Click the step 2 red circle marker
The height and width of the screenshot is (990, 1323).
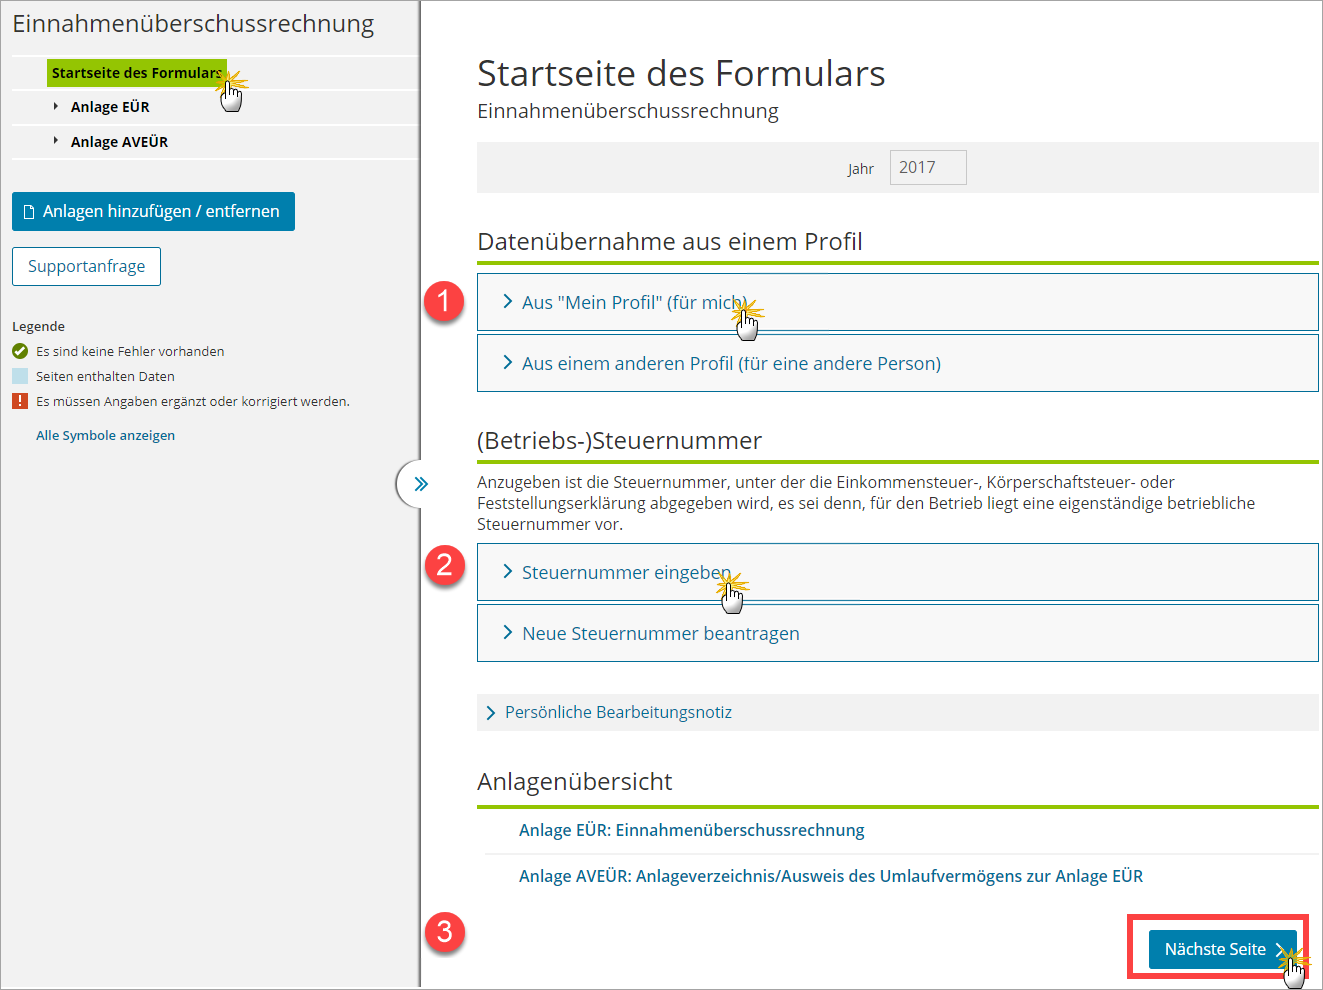[444, 565]
